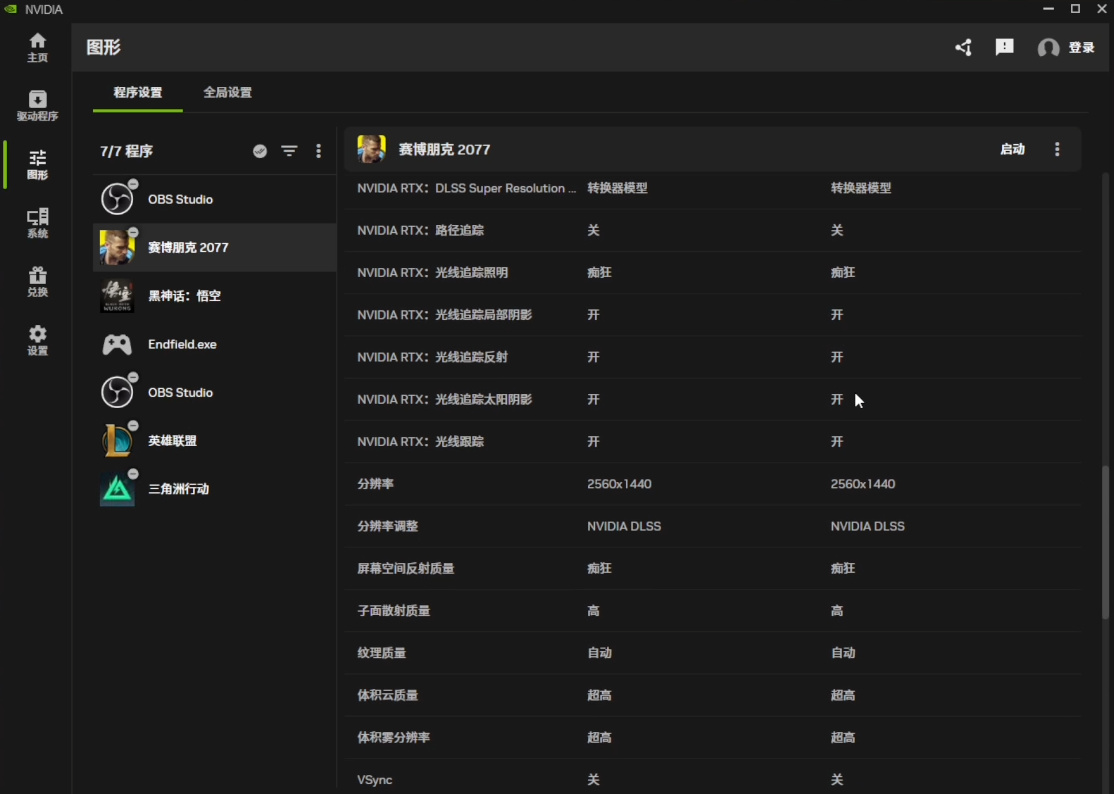Viewport: 1114px width, 794px height.
Task: Click the 7/7 程序 count label
Action: point(126,151)
